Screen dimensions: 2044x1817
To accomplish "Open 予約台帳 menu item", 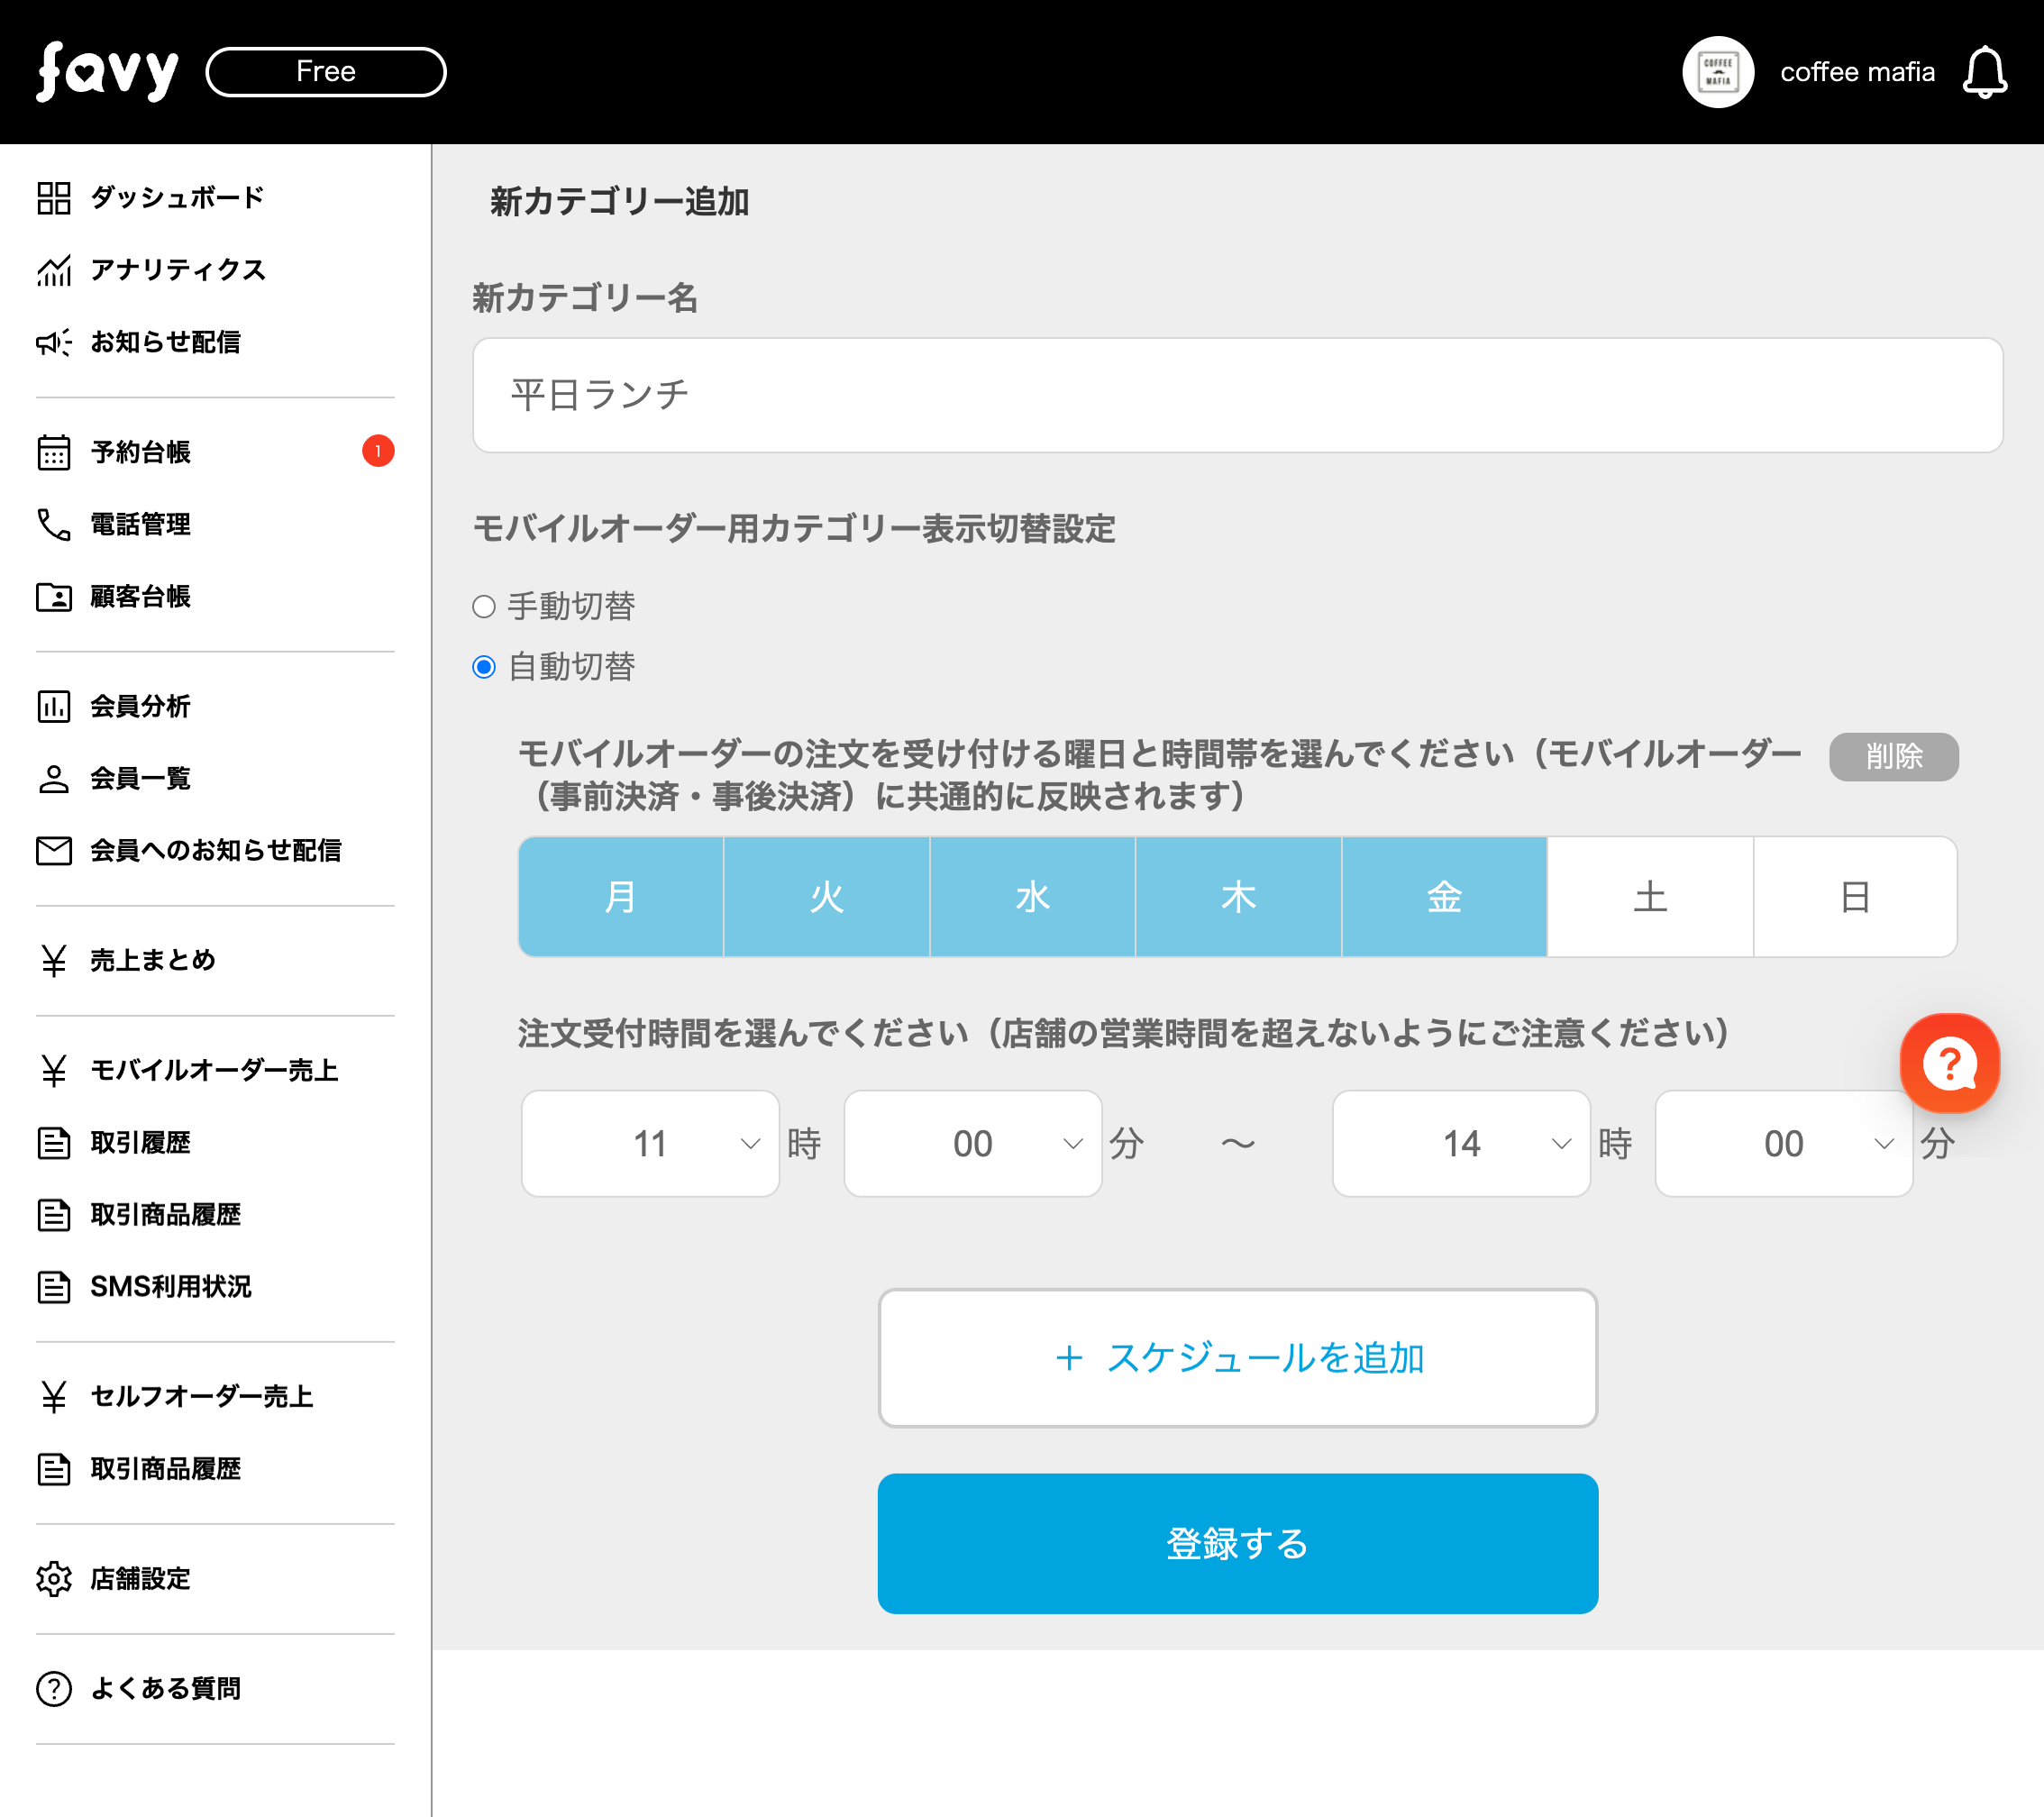I will coord(141,452).
